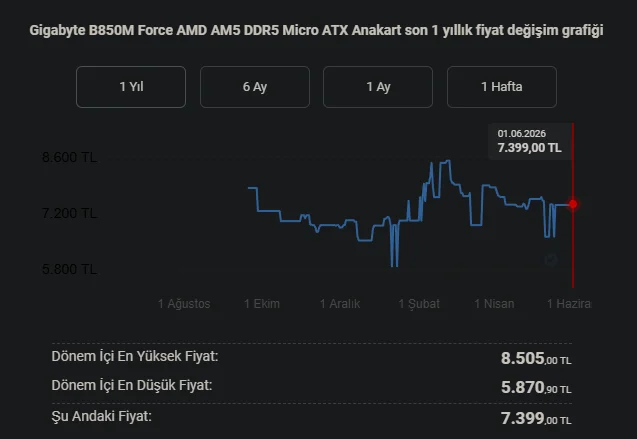The width and height of the screenshot is (637, 439).
Task: Click the faint circular icon below the line
Action: (550, 260)
